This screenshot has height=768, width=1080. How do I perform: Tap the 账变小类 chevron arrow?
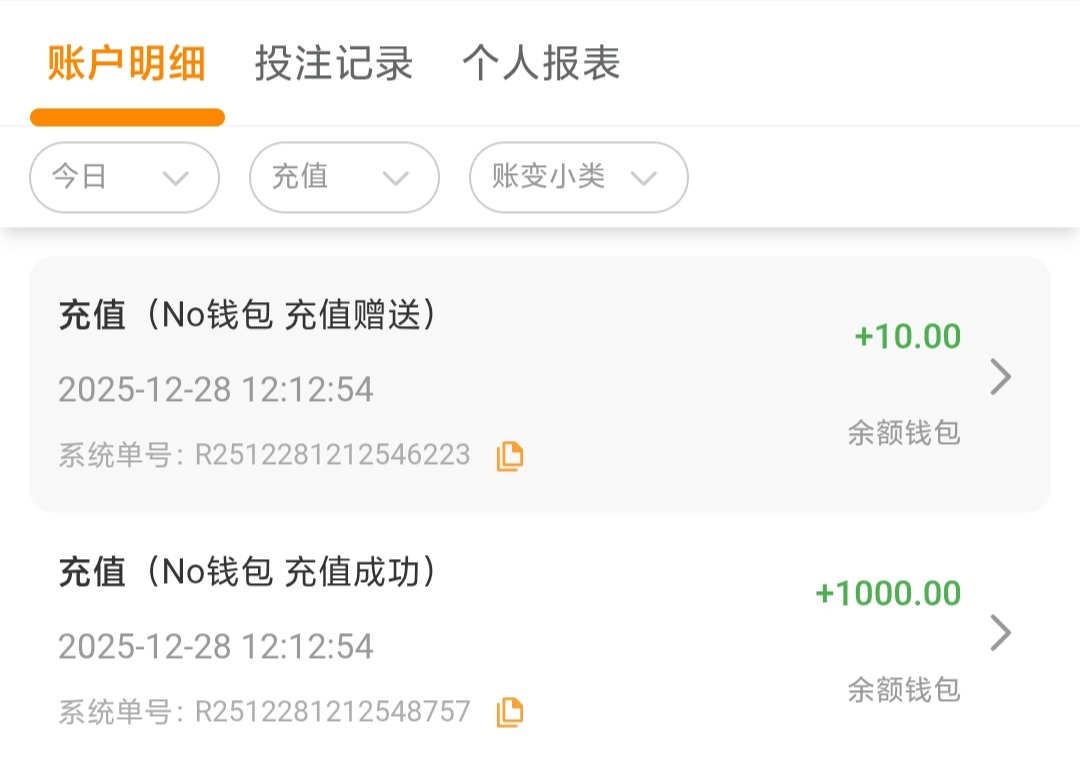coord(644,178)
